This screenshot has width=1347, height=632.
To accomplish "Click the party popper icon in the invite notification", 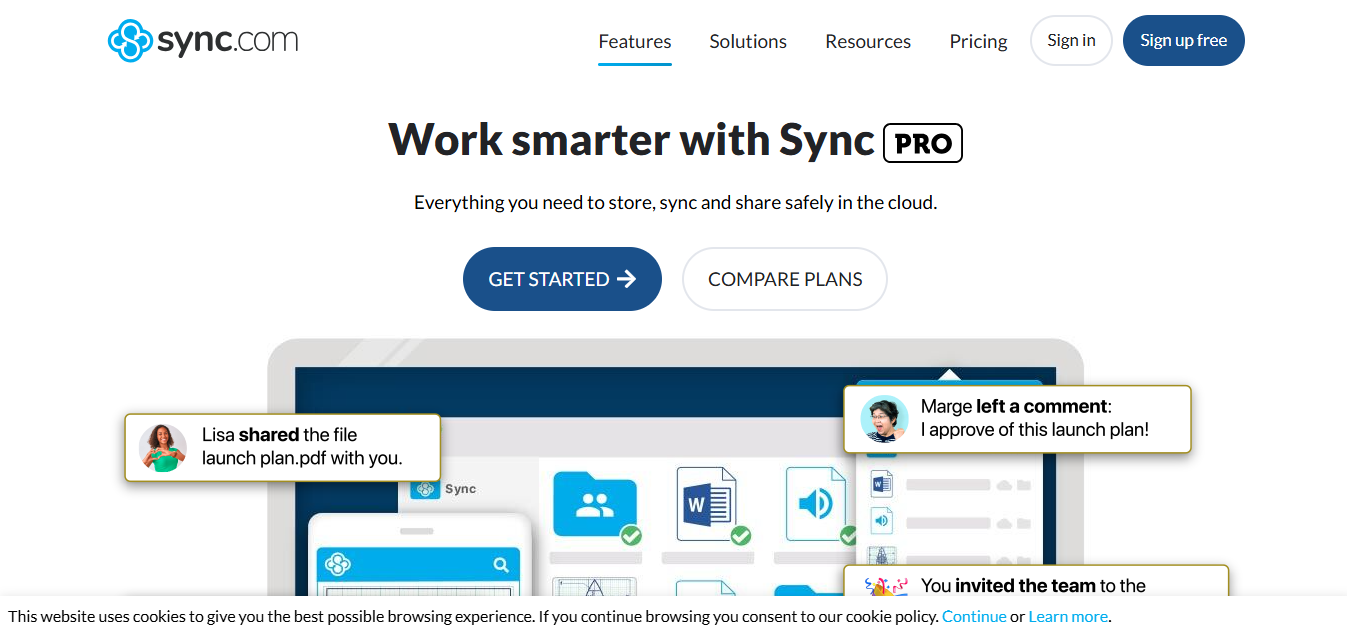I will pyautogui.click(x=884, y=586).
